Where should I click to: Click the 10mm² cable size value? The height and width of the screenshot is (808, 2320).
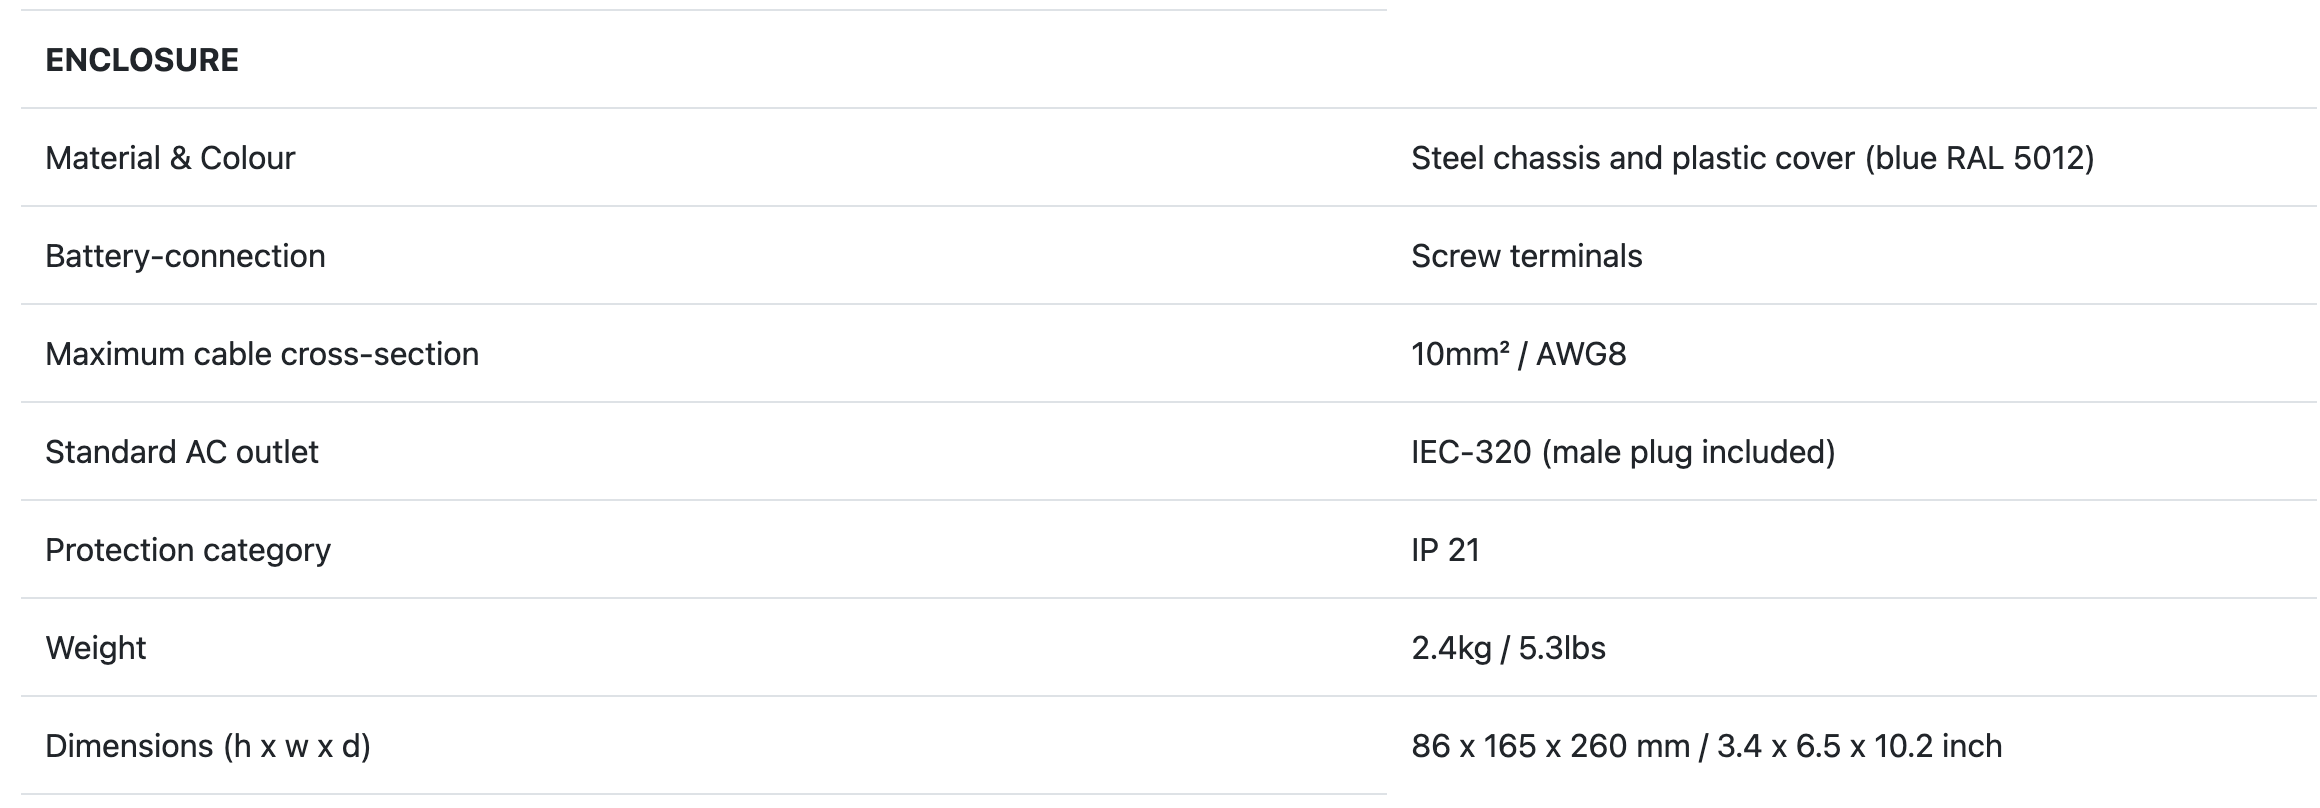(1460, 354)
